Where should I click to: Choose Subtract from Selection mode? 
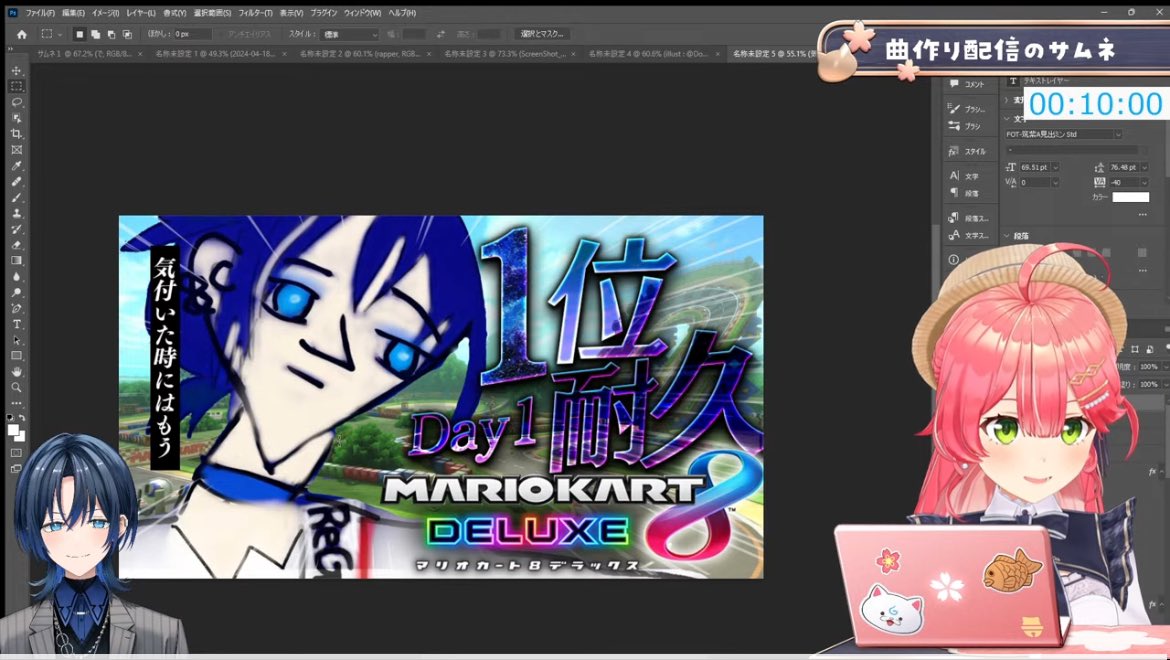click(x=111, y=34)
